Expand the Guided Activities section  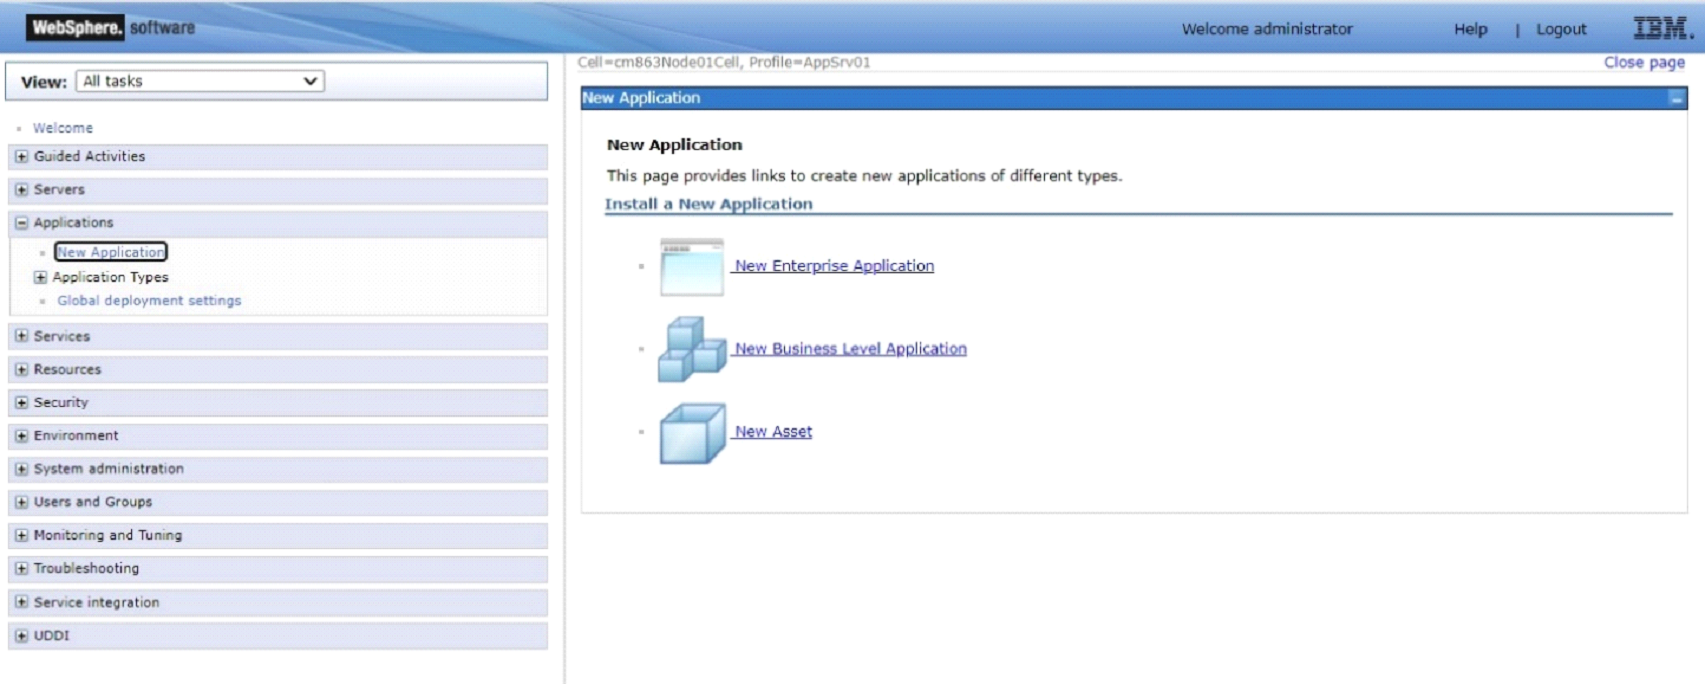(21, 157)
